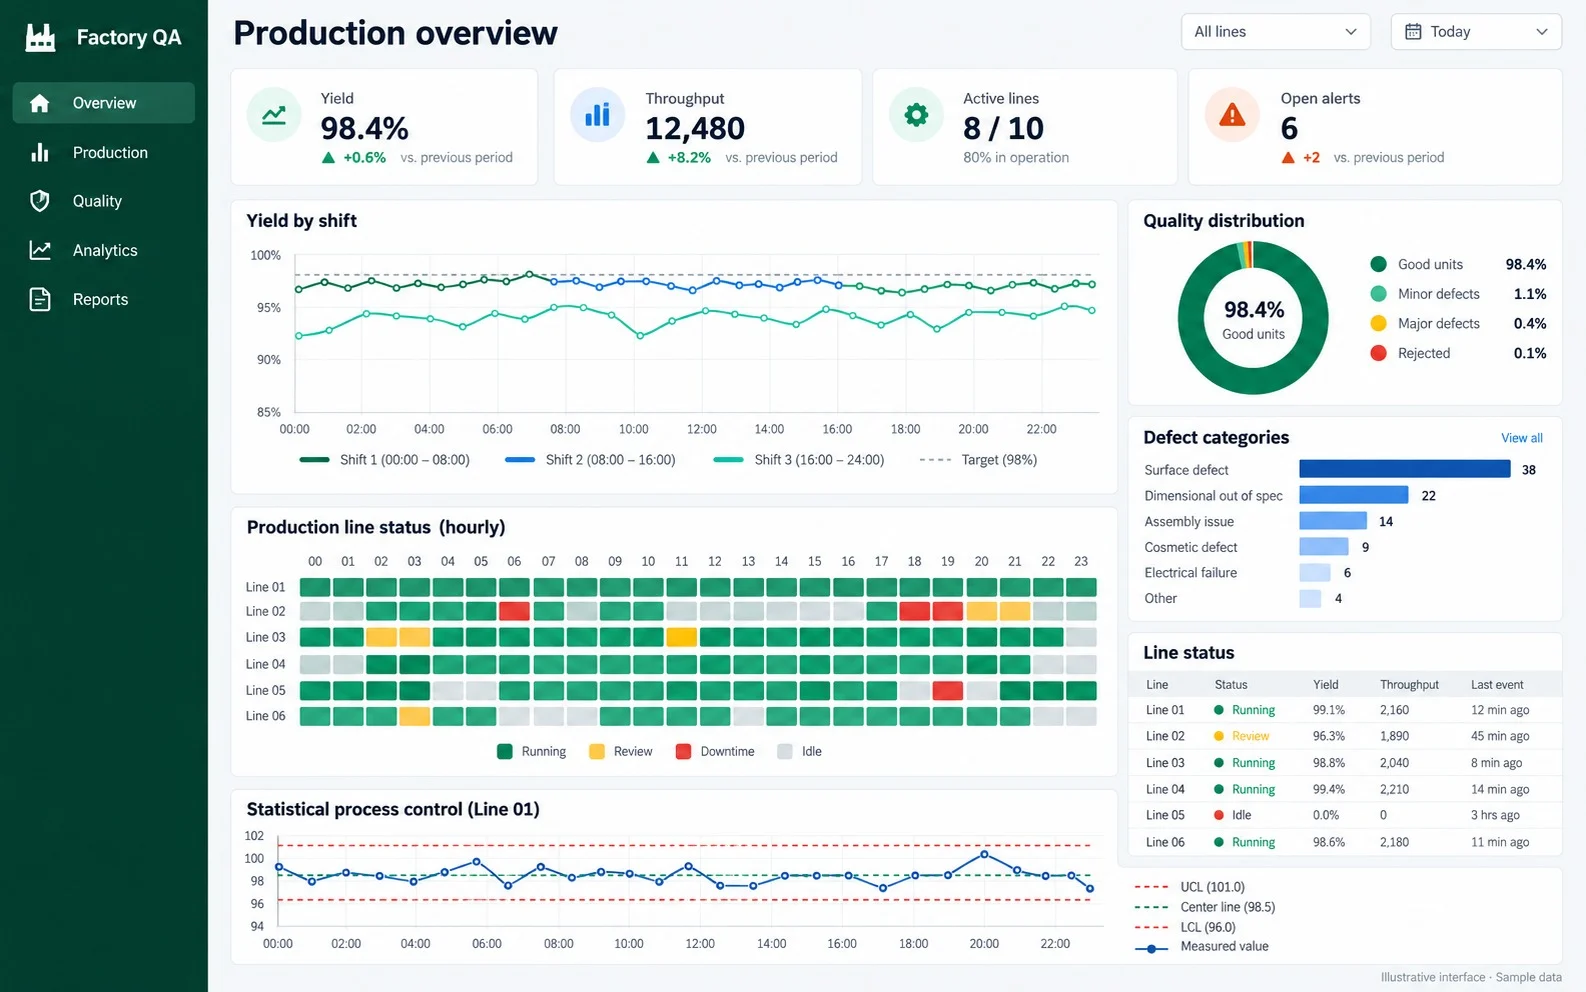Screen dimensions: 1586x992
Task: Click the quality distribution donut chart
Action: (1253, 318)
